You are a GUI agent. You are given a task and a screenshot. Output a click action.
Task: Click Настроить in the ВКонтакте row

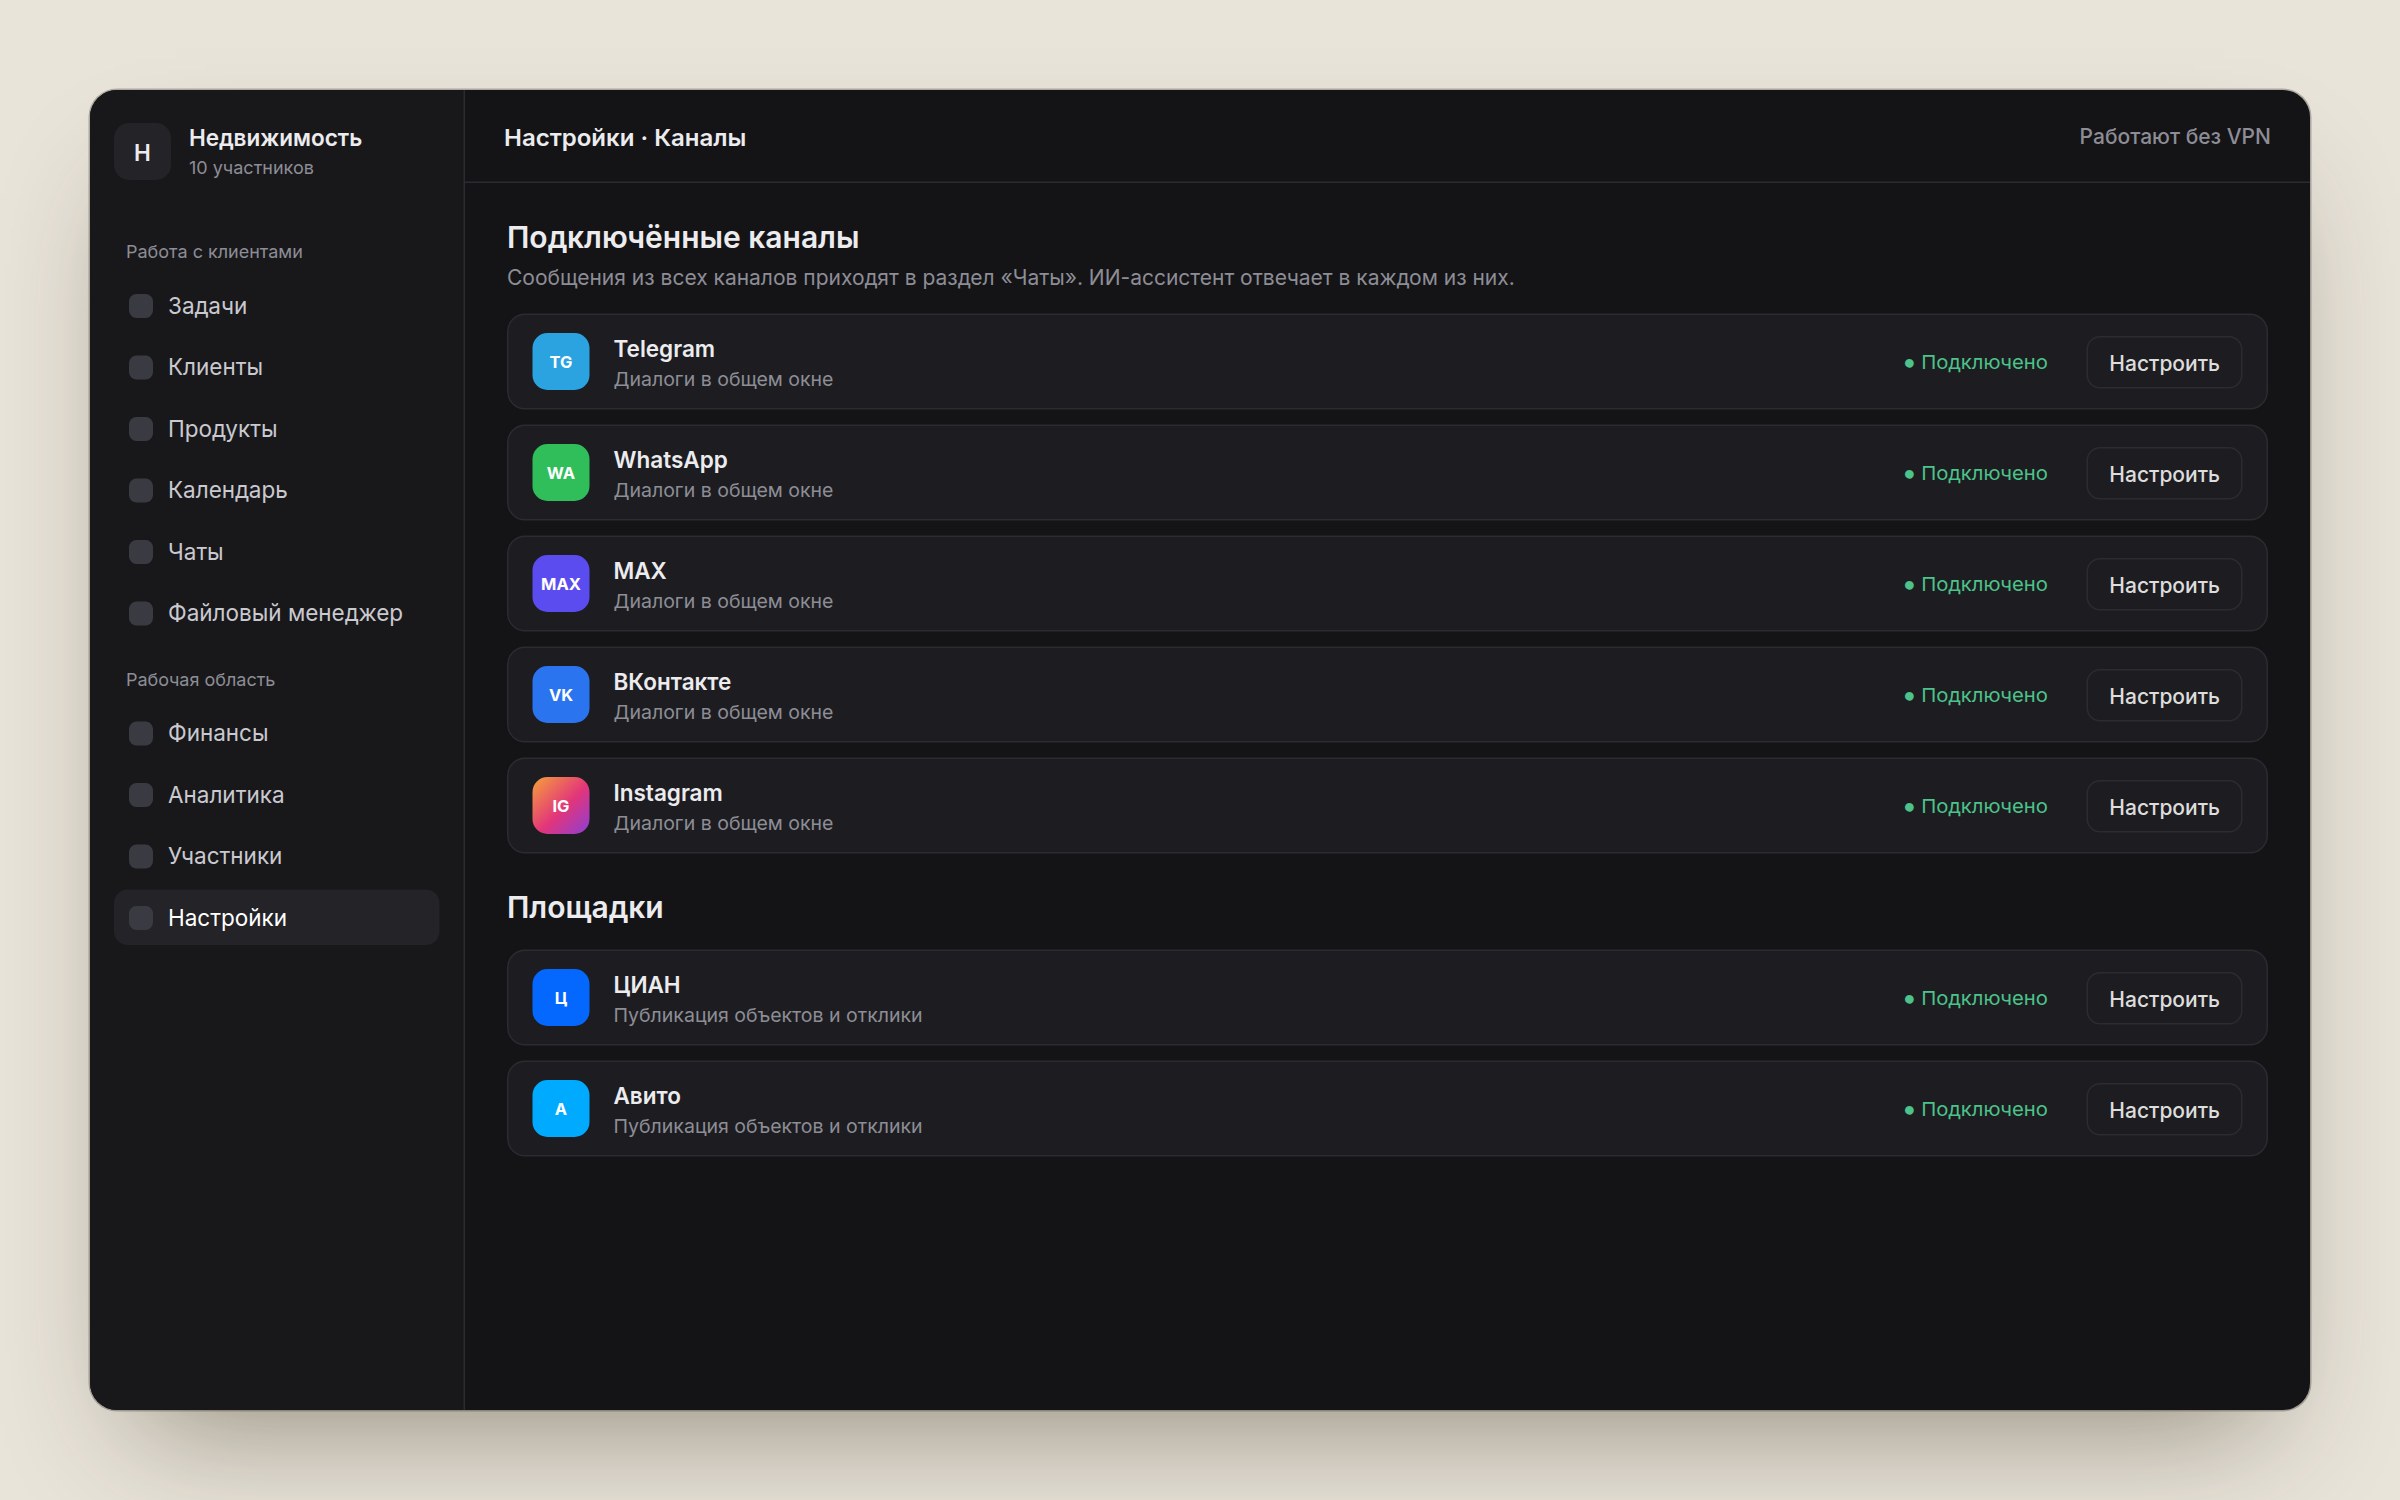[2163, 695]
